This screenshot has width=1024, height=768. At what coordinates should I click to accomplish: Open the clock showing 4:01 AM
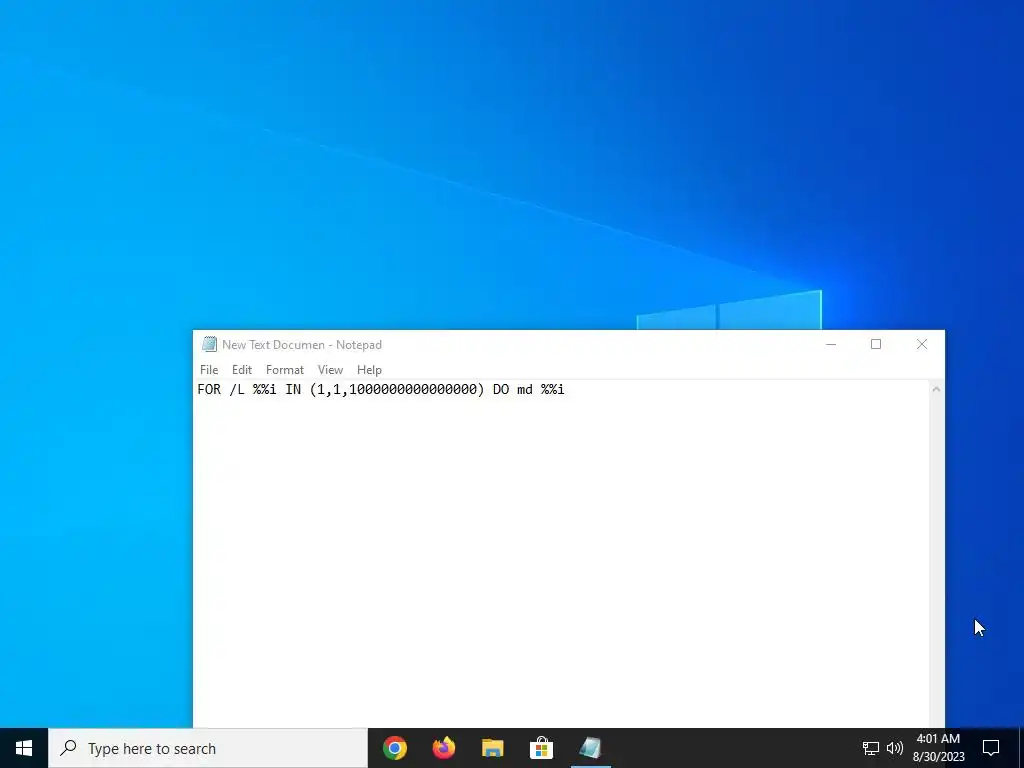point(938,748)
